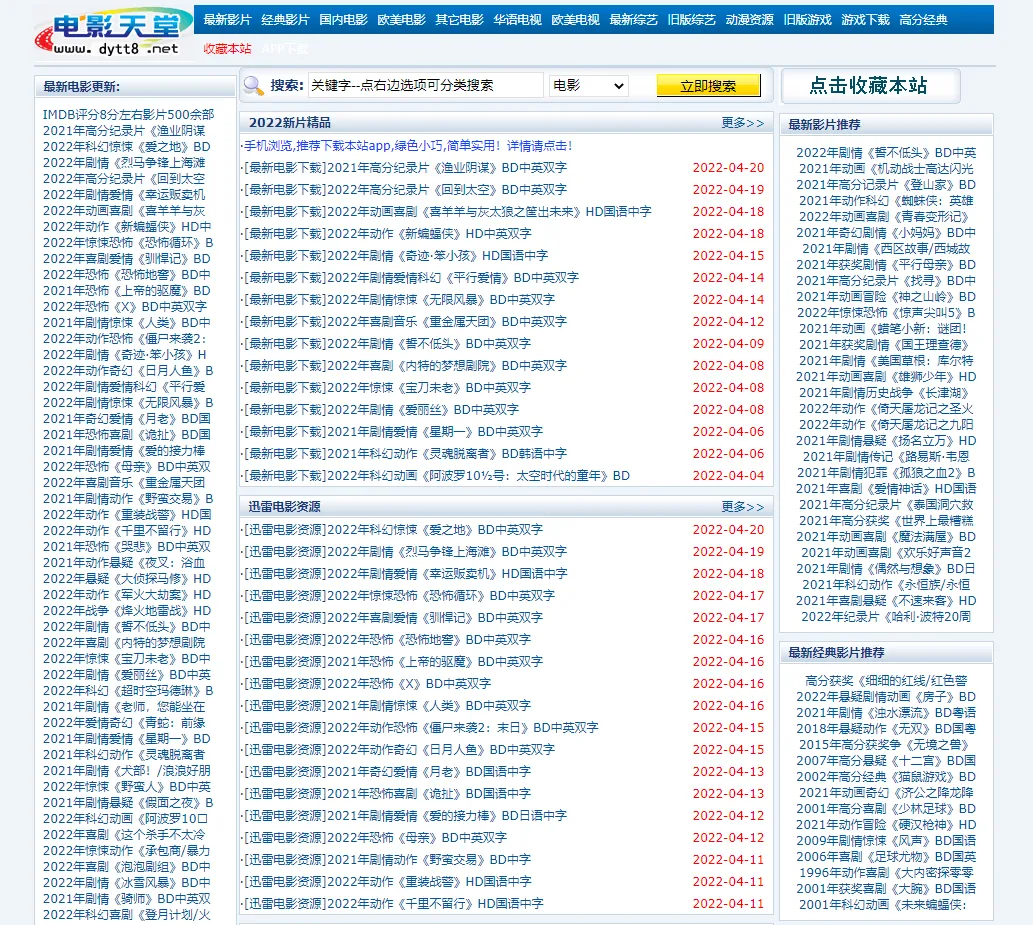This screenshot has width=1033, height=925.
Task: Click 更多>> in 2022新片精品 section
Action: point(742,123)
